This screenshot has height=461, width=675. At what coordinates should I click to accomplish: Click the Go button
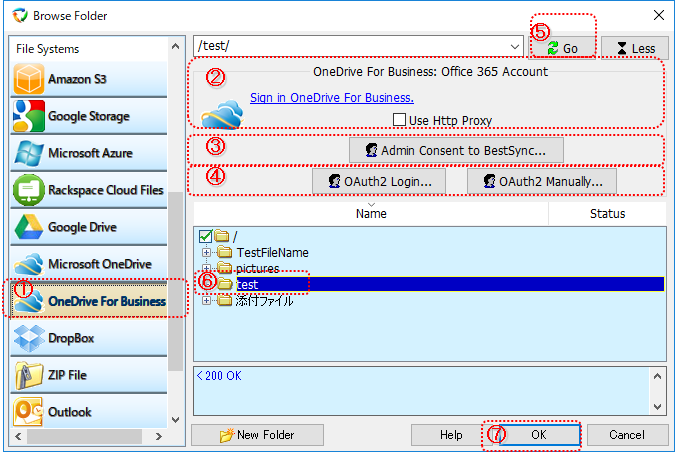coord(562,48)
